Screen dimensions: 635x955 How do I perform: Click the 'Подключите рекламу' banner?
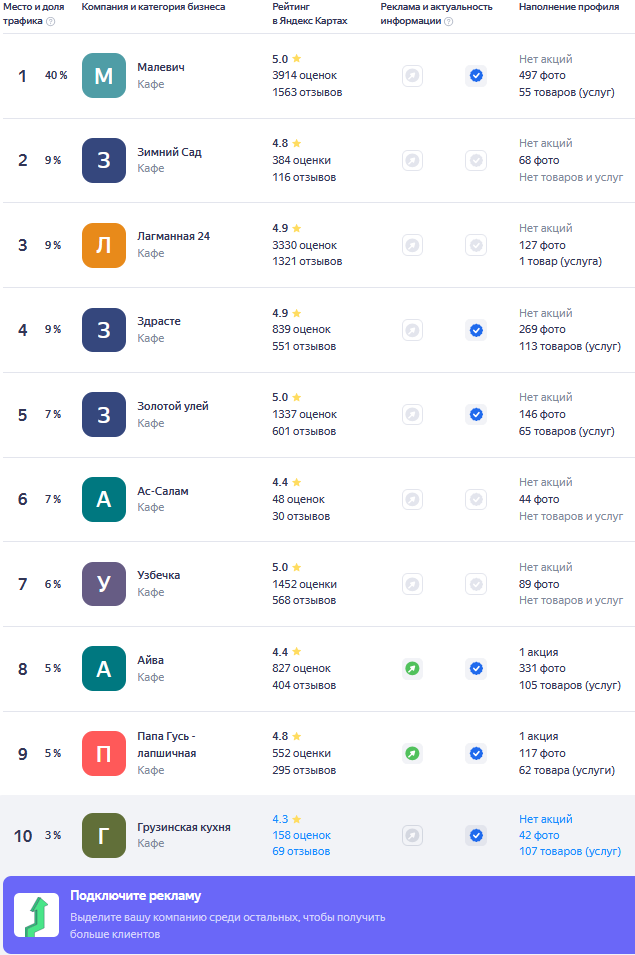click(x=319, y=915)
